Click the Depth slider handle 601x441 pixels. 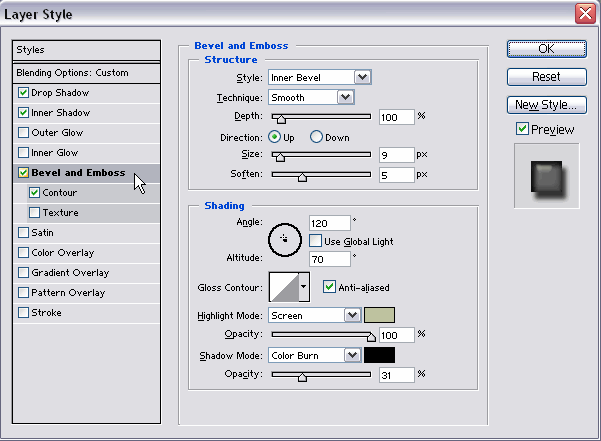[281, 119]
